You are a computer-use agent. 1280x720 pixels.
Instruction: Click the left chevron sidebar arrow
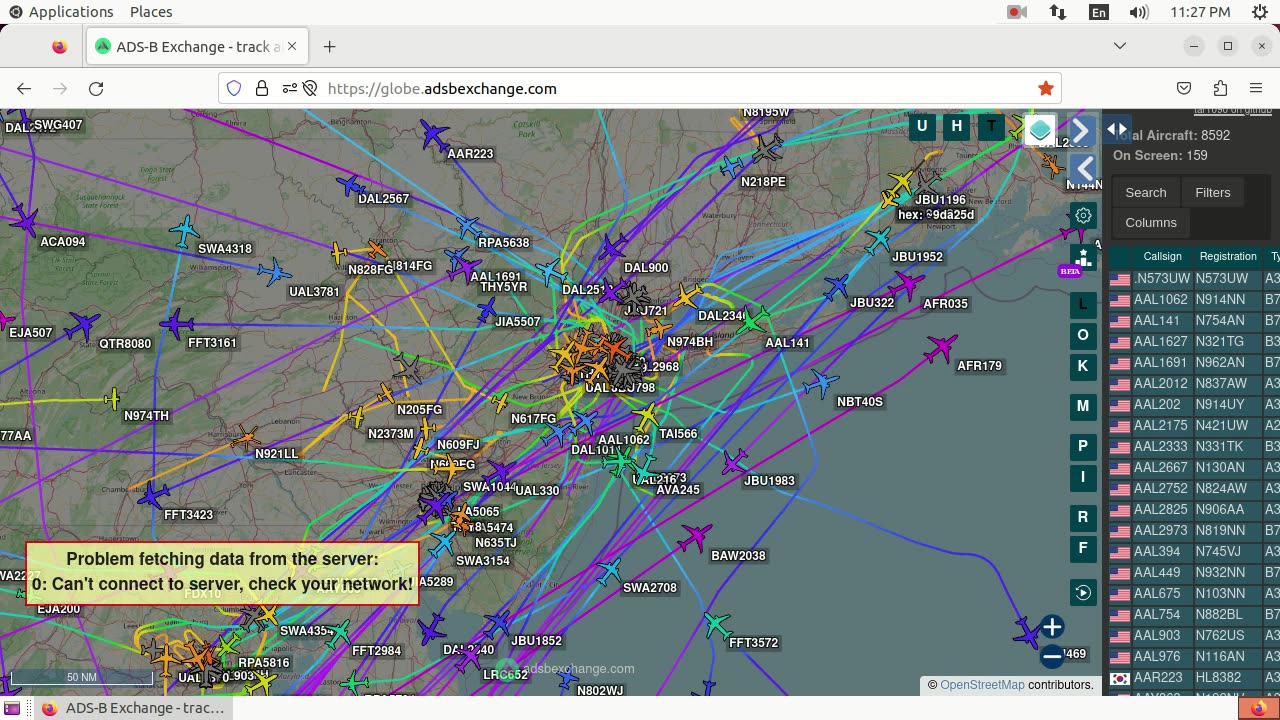tap(1083, 169)
